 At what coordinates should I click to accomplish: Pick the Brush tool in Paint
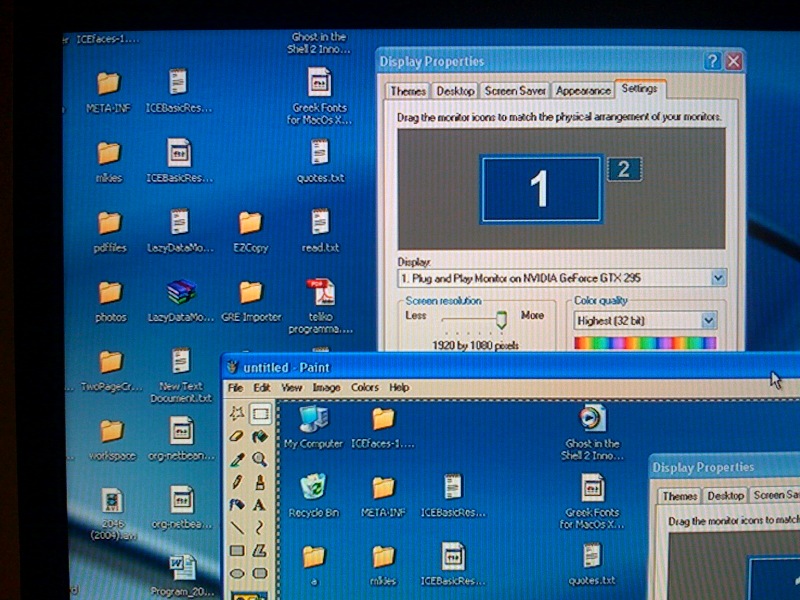(x=260, y=482)
